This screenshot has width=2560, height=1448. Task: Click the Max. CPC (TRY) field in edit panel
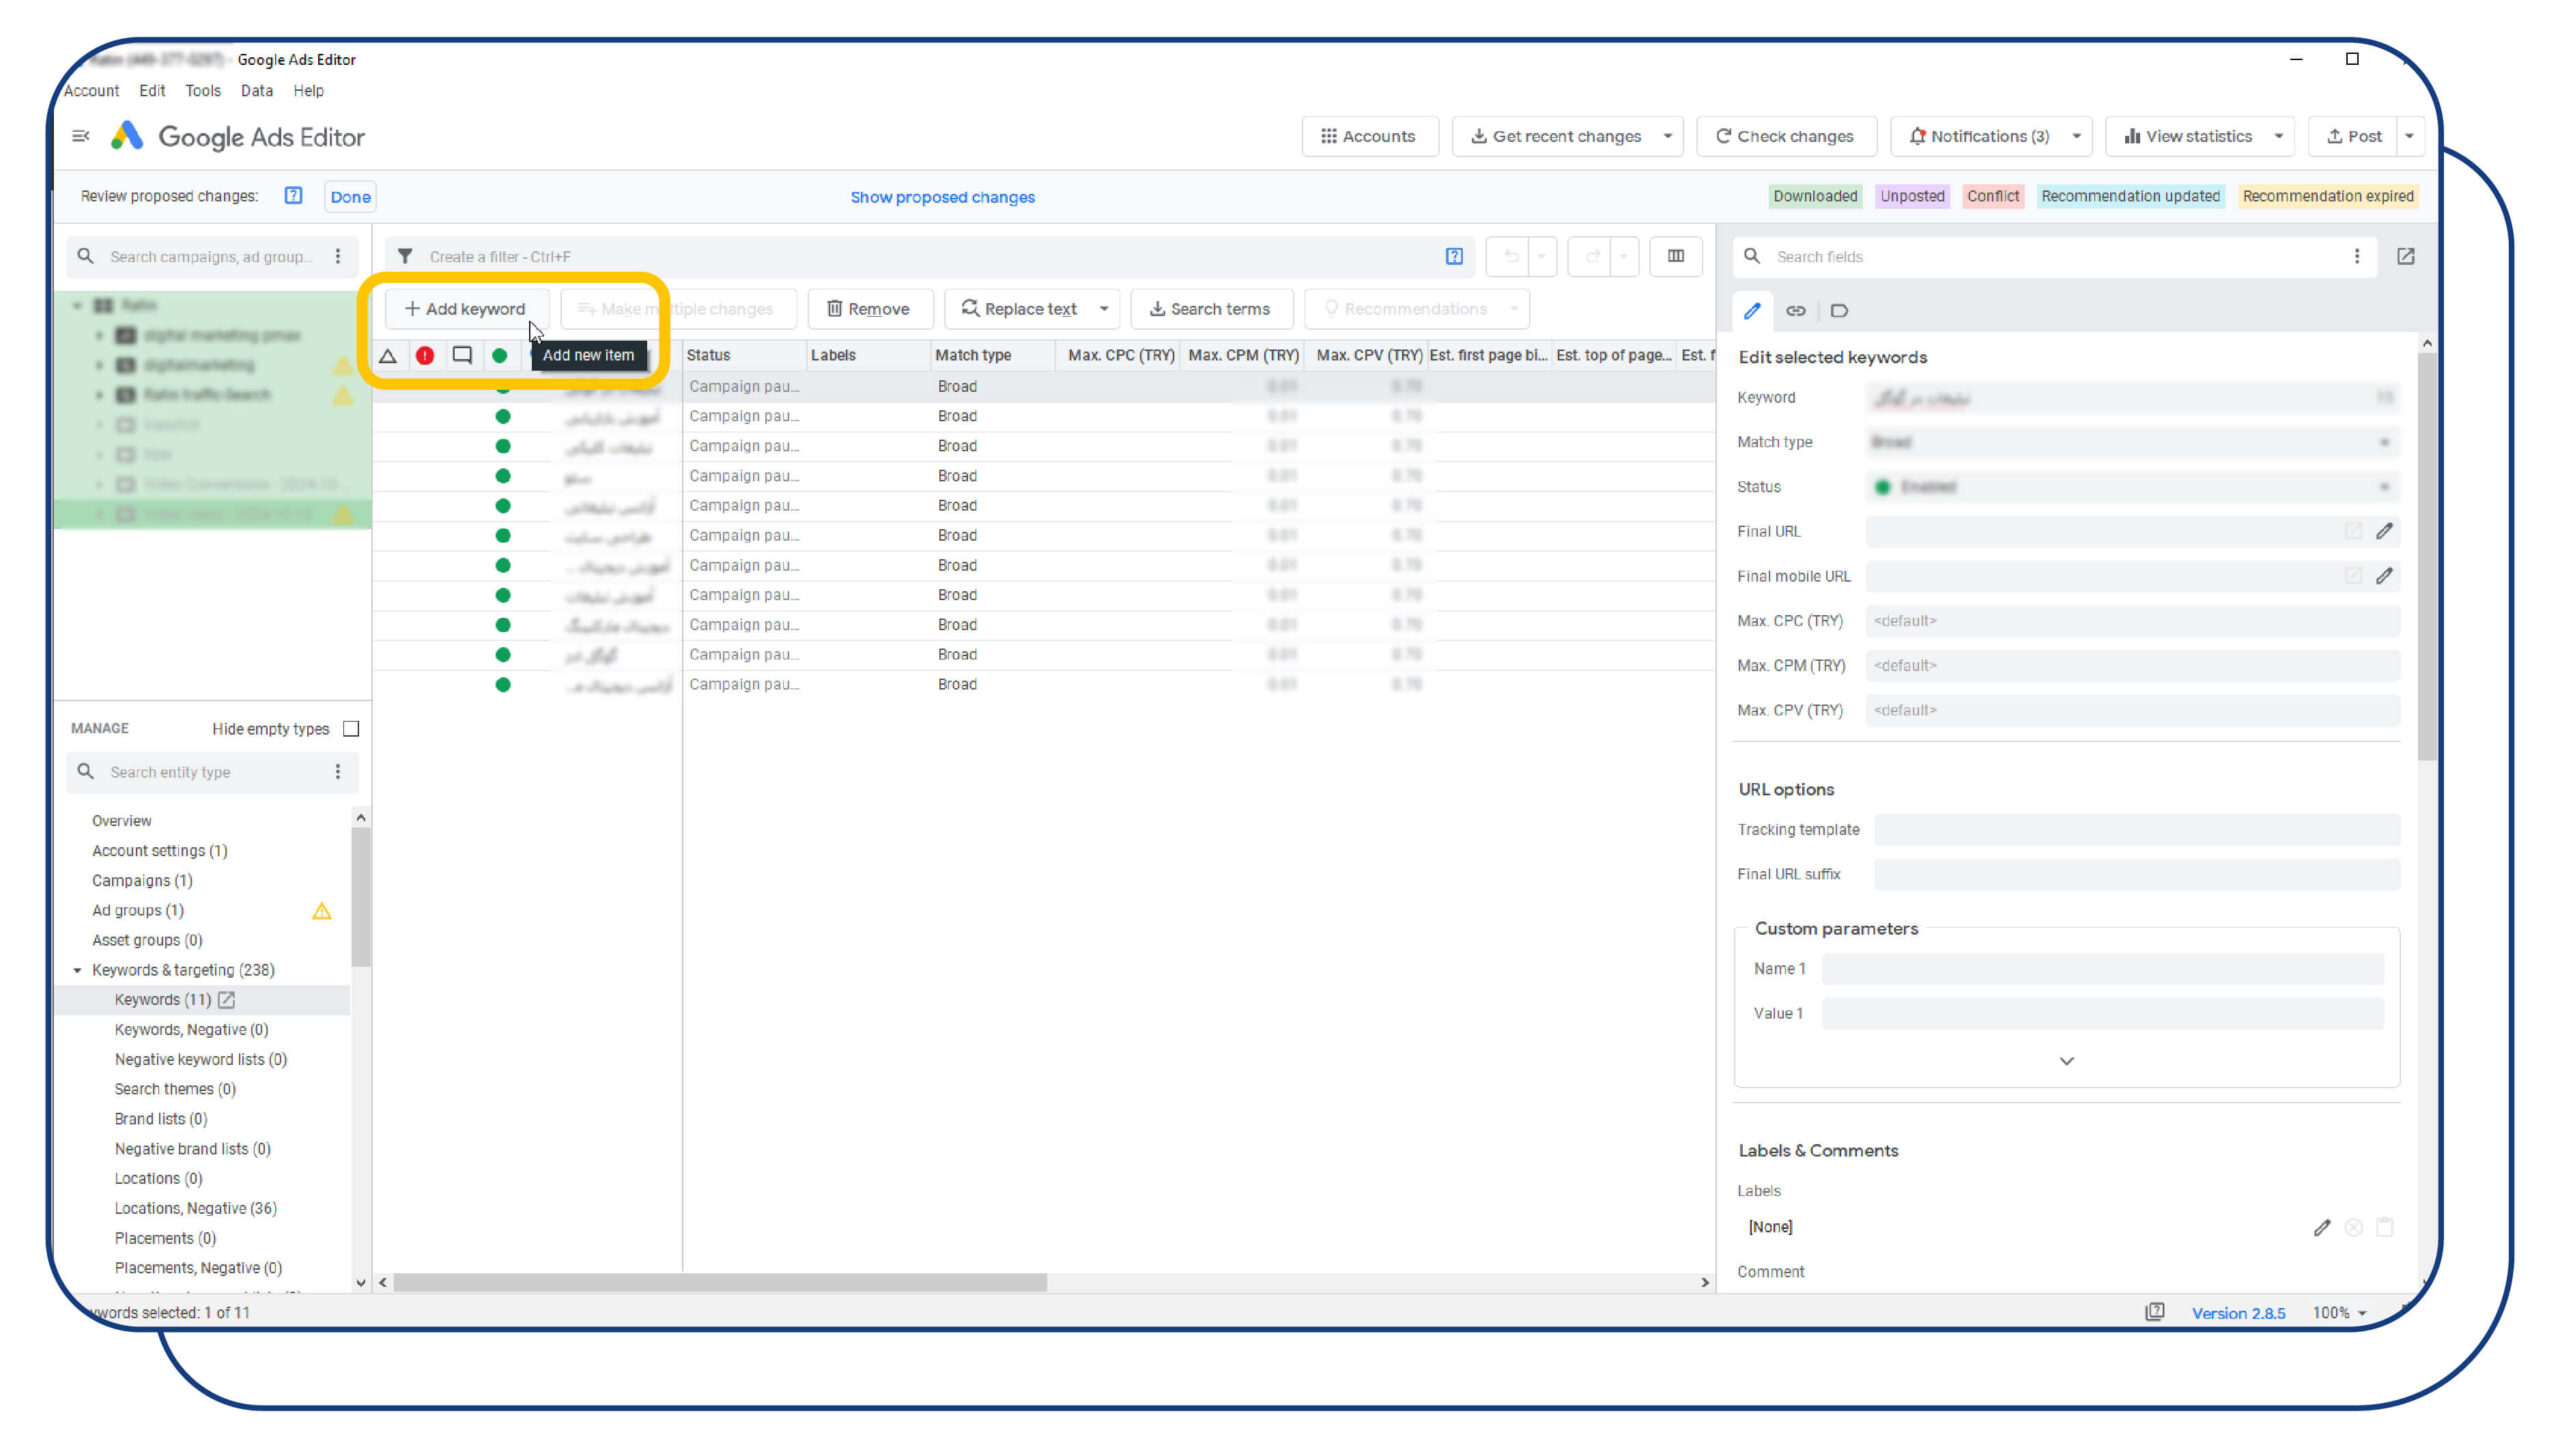pyautogui.click(x=2133, y=621)
